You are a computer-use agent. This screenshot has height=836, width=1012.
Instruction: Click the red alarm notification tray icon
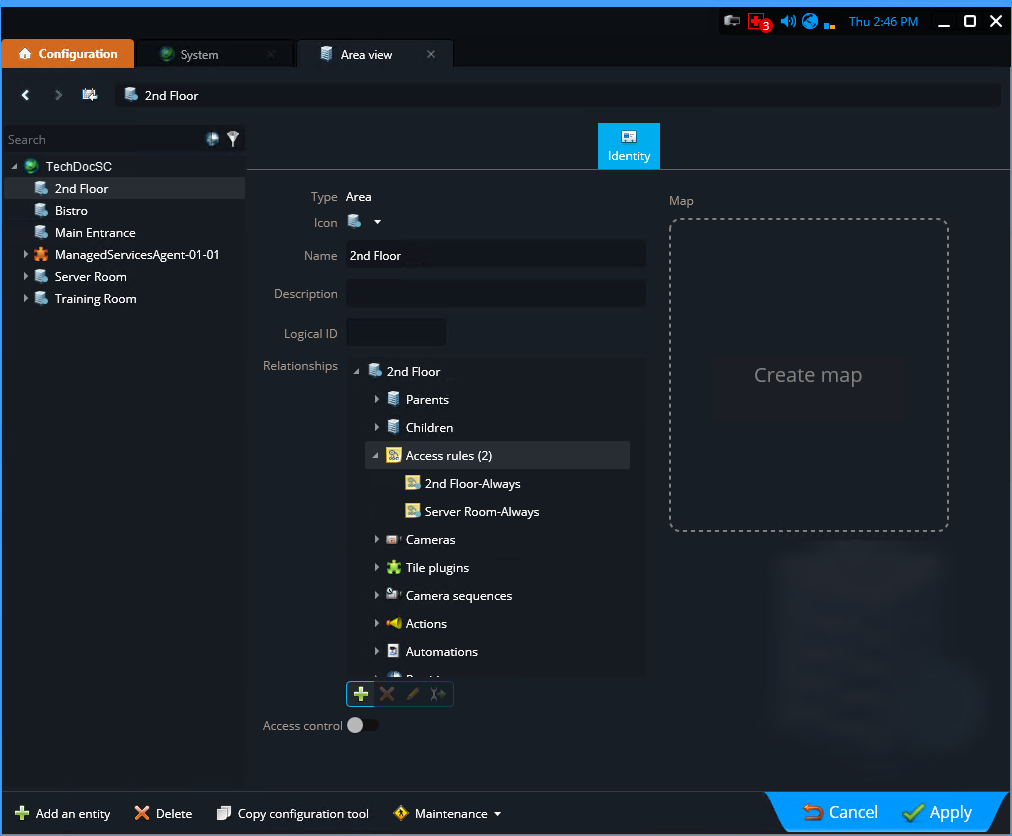(757, 22)
